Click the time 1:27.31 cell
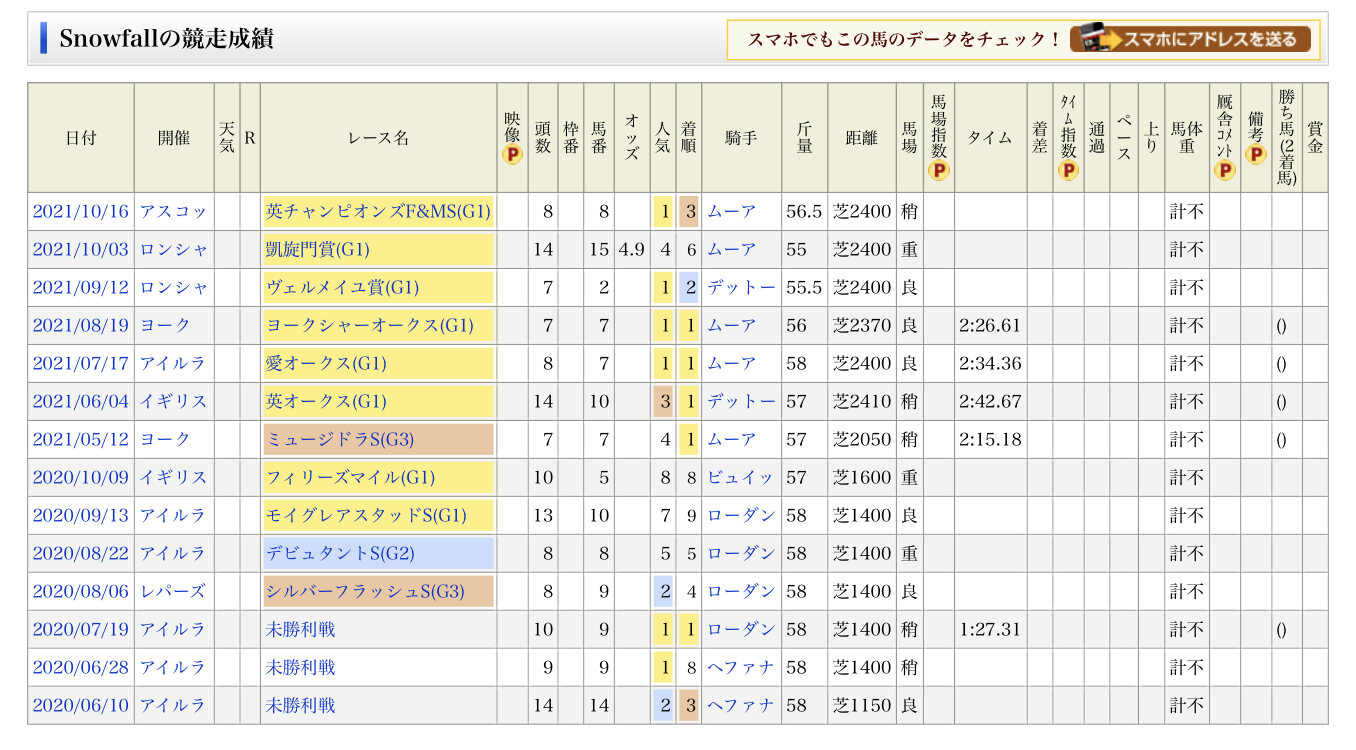 pos(990,630)
